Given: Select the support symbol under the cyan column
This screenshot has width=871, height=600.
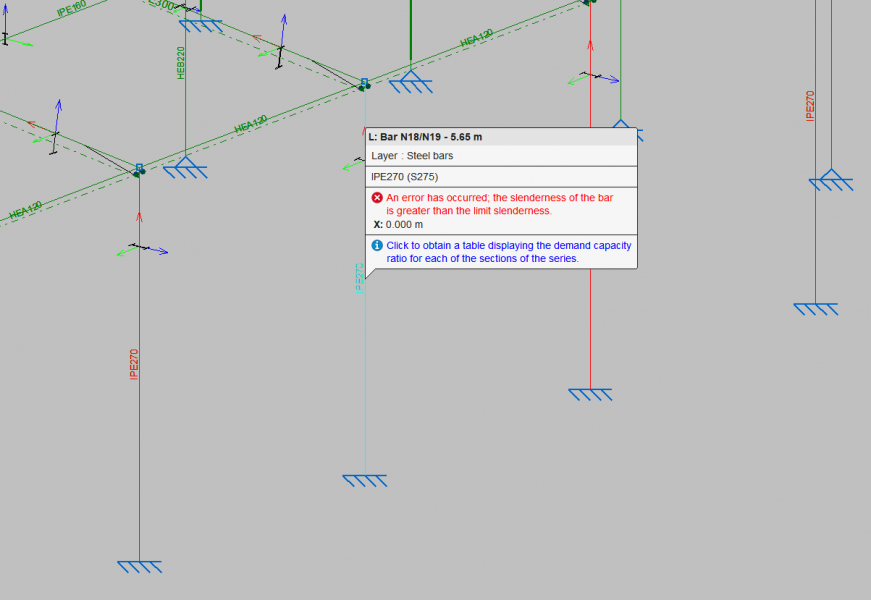Looking at the screenshot, I should point(364,481).
